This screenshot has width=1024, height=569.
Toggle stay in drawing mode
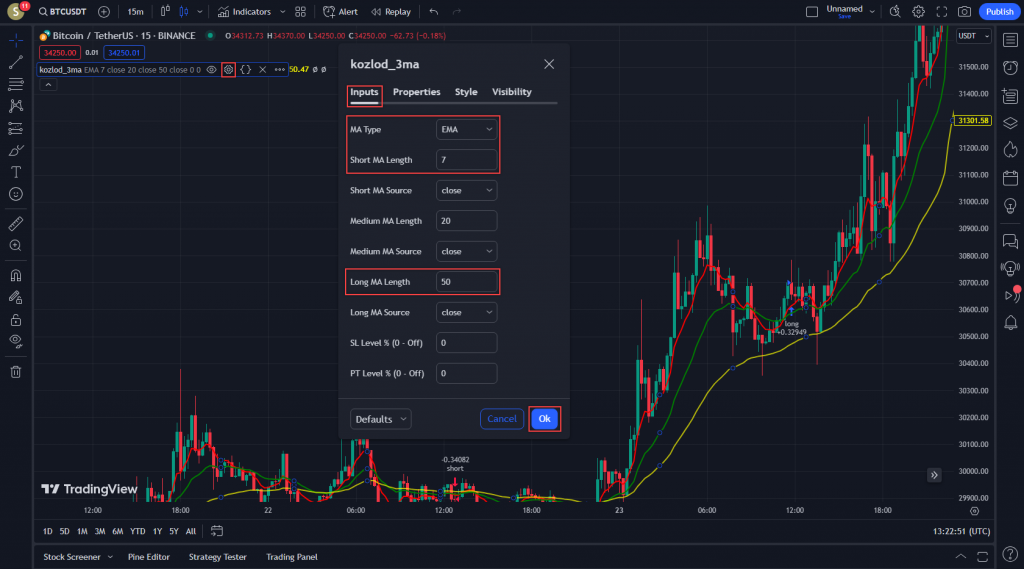16,298
